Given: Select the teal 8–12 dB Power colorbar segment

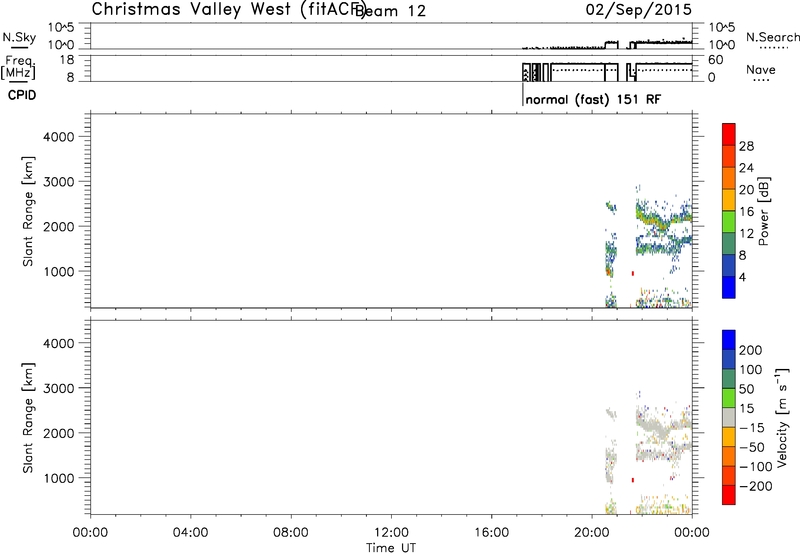Looking at the screenshot, I should pos(729,243).
